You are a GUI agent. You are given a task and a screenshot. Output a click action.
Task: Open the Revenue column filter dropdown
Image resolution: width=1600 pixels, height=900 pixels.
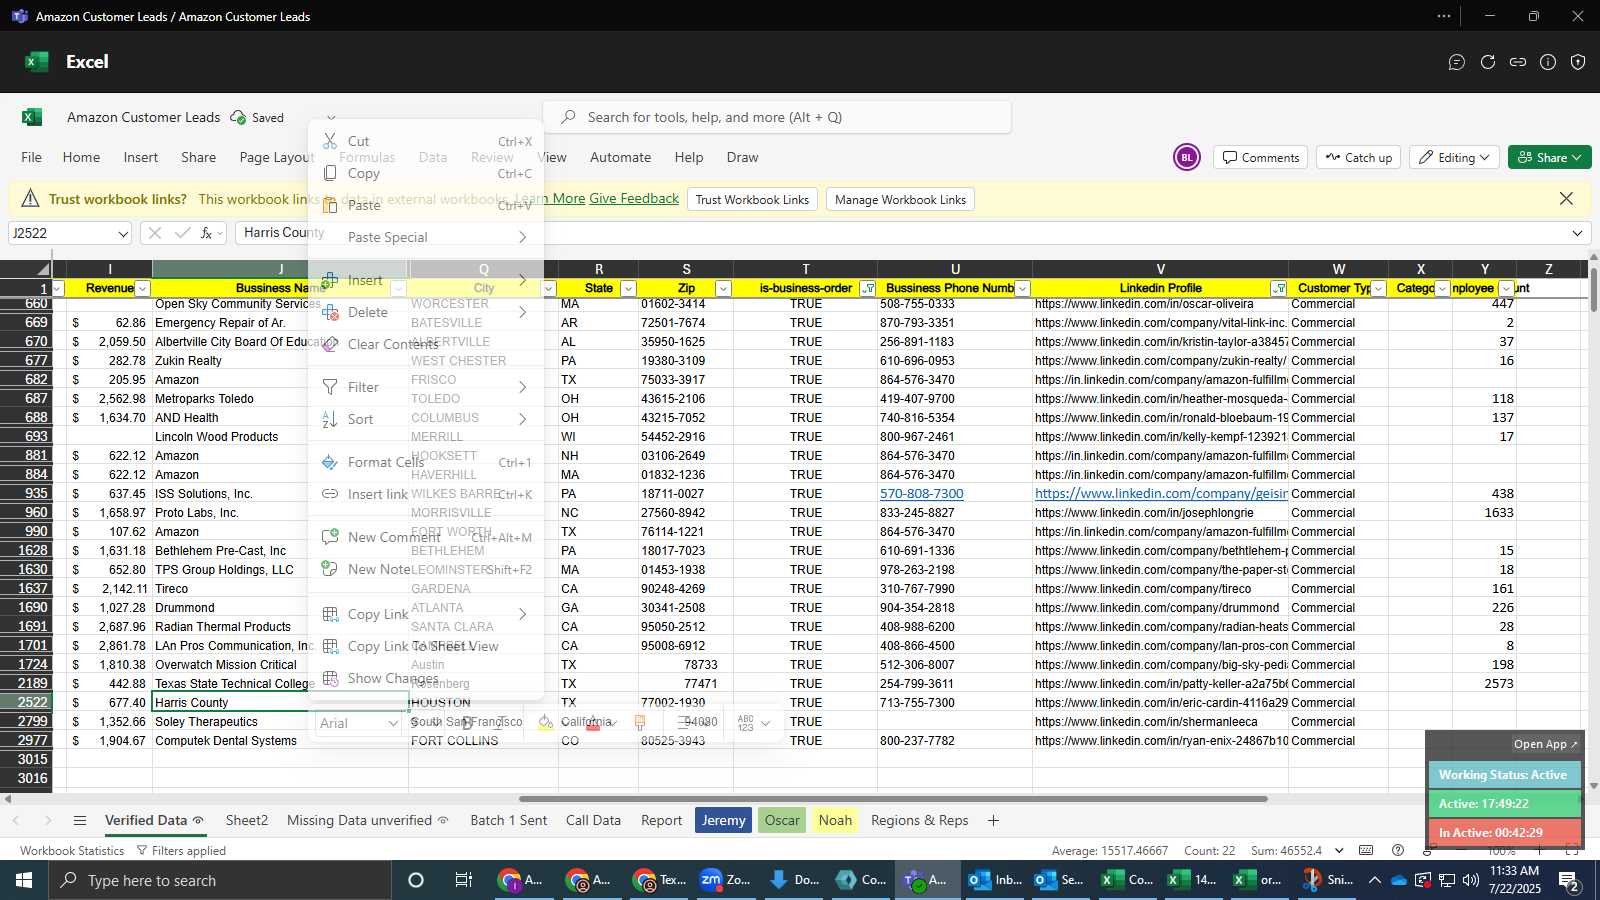[x=142, y=288]
